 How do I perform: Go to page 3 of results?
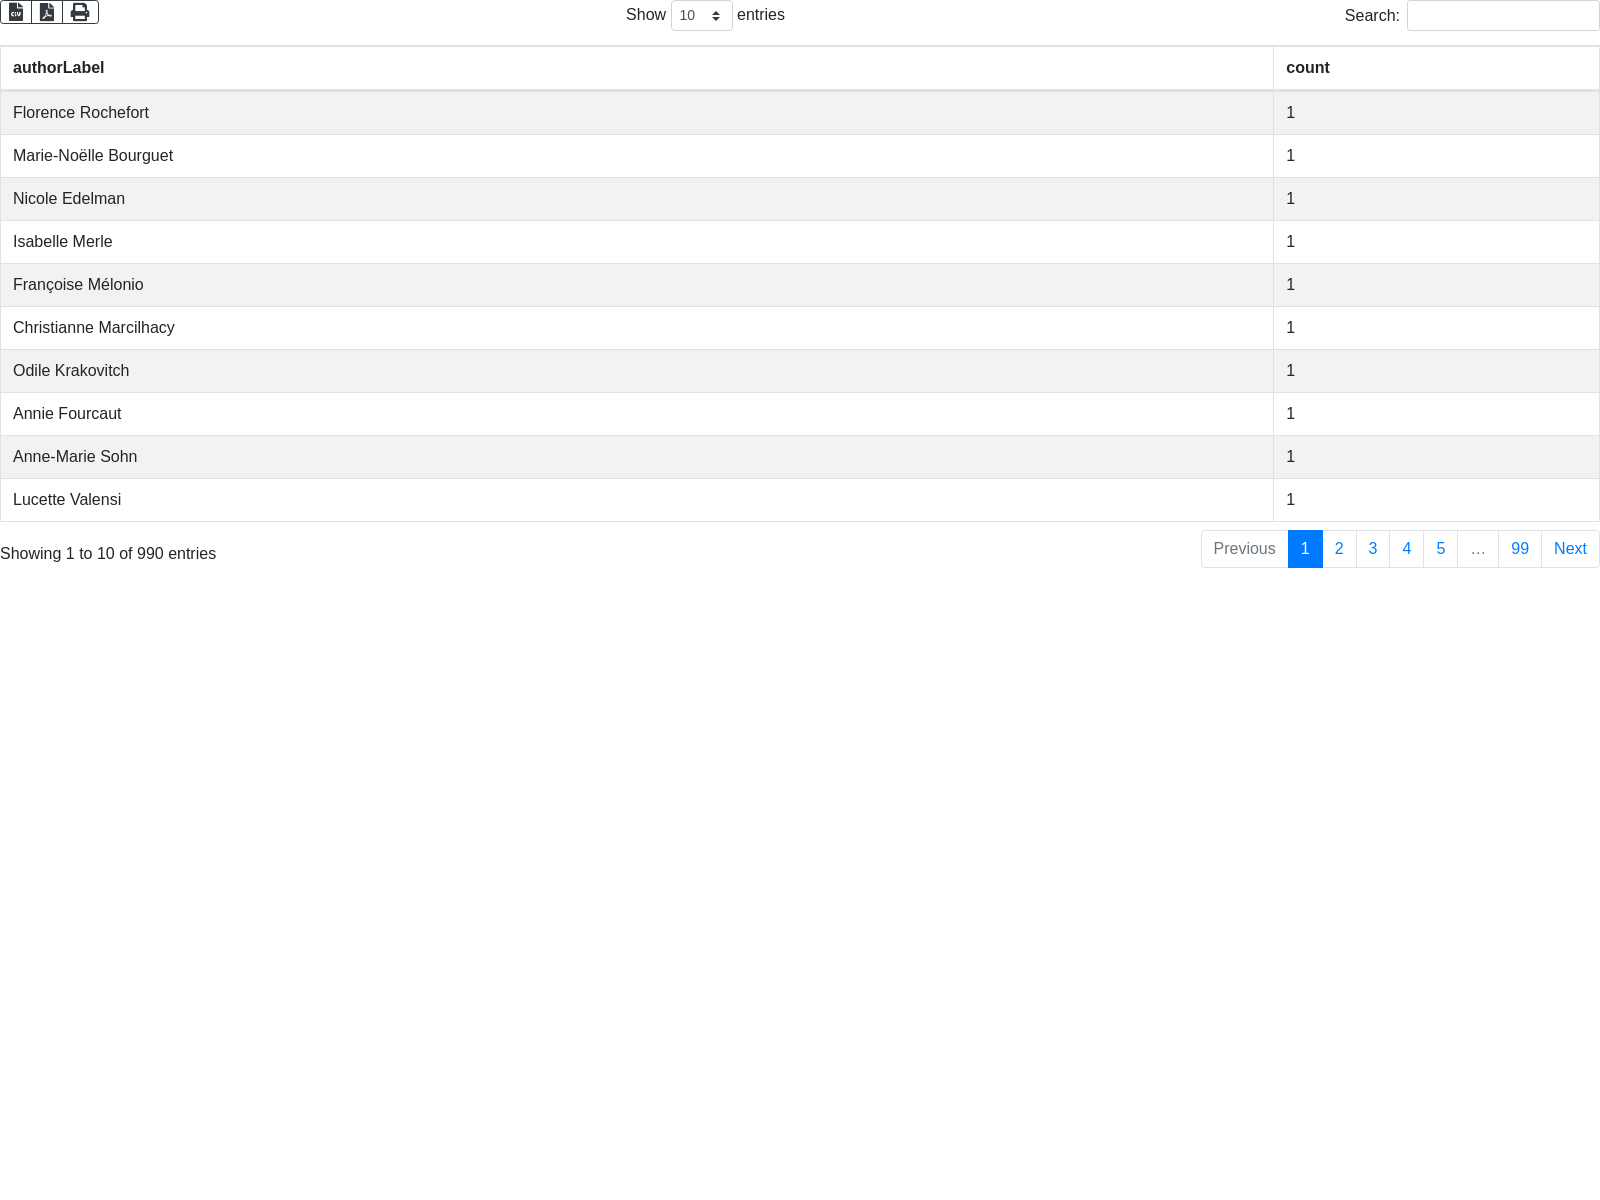(1373, 549)
